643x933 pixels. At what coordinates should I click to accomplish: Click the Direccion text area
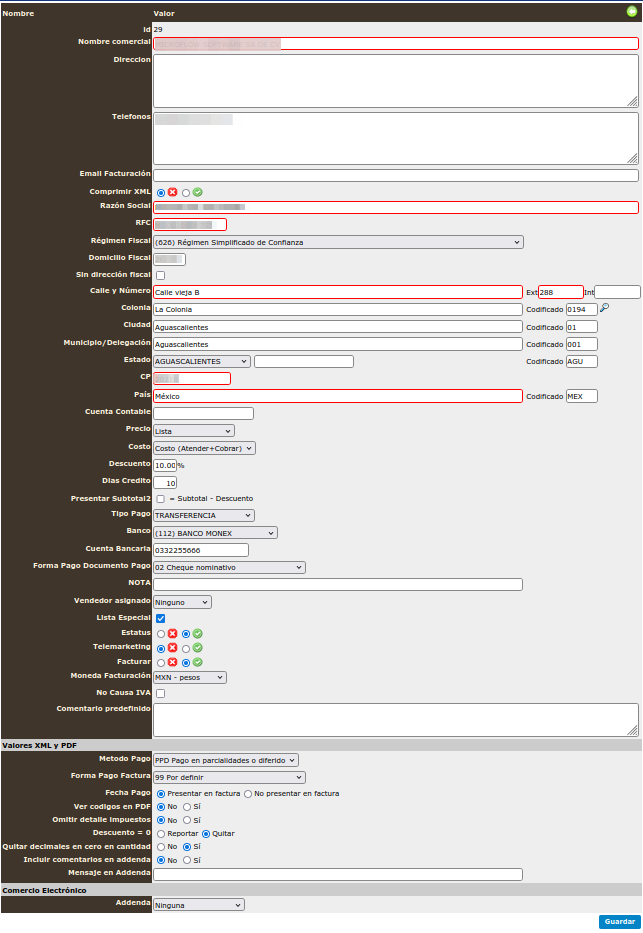[396, 81]
